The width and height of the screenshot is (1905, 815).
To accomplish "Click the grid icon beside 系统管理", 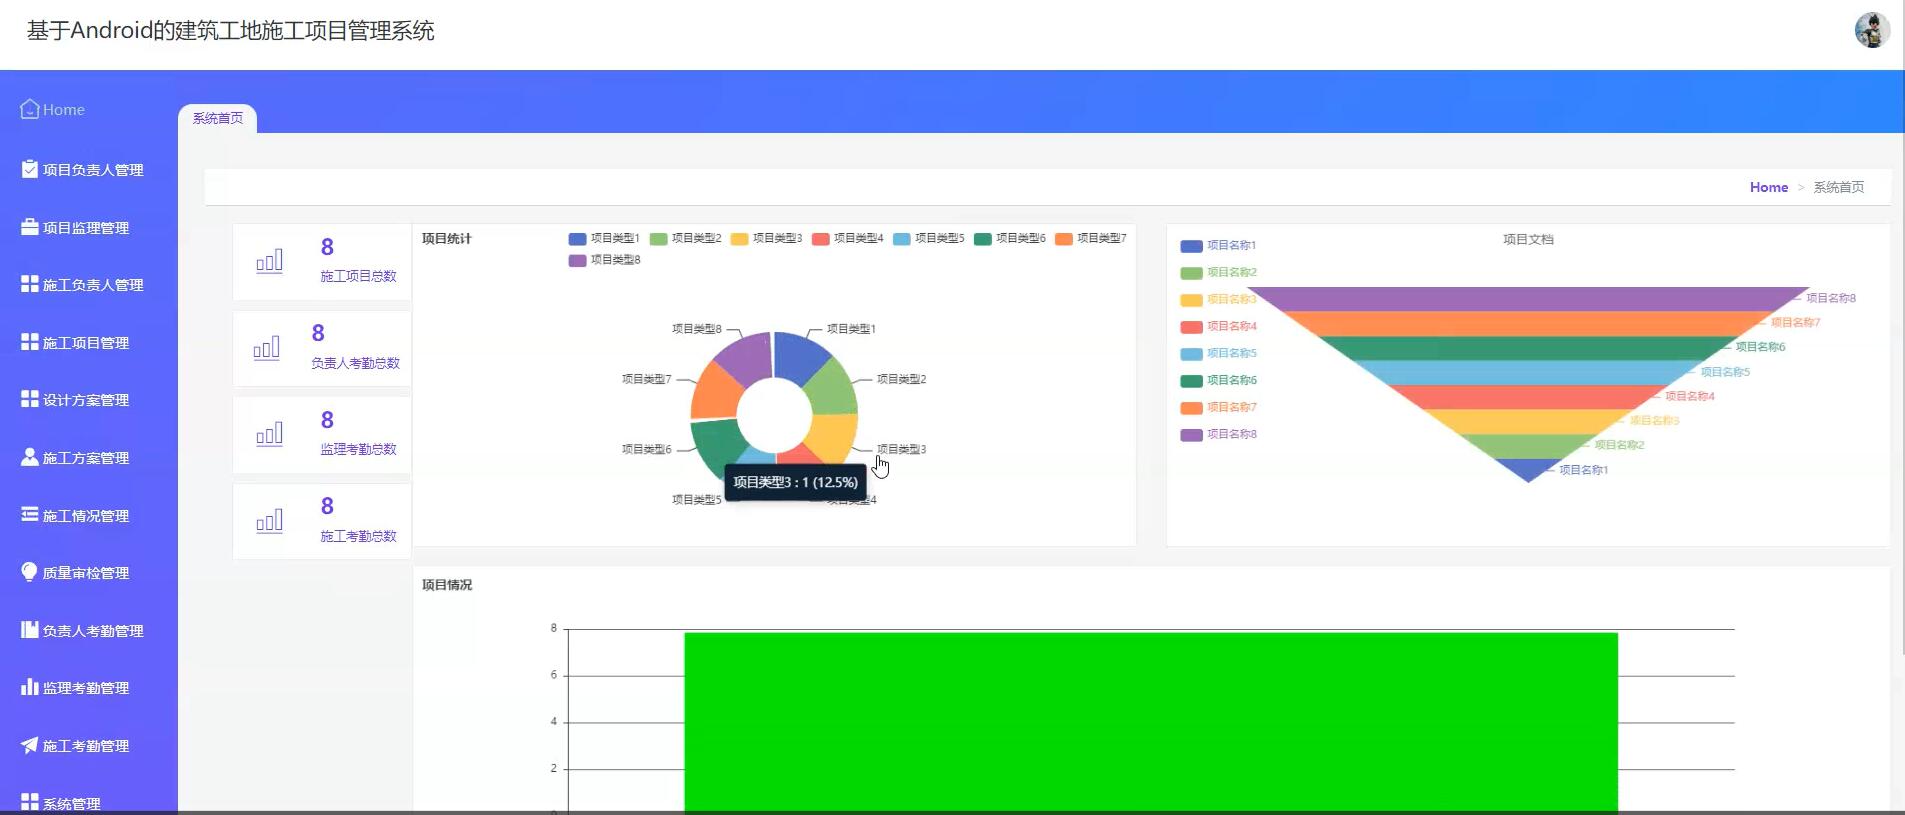I will tap(30, 803).
